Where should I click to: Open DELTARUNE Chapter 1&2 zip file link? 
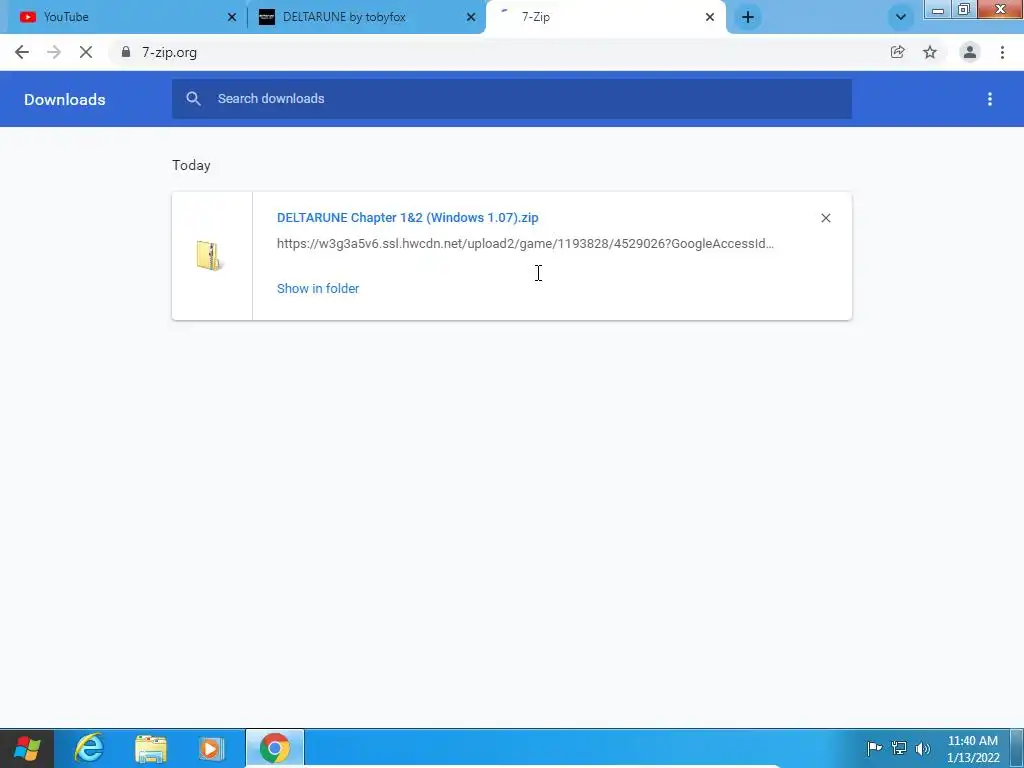point(408,217)
